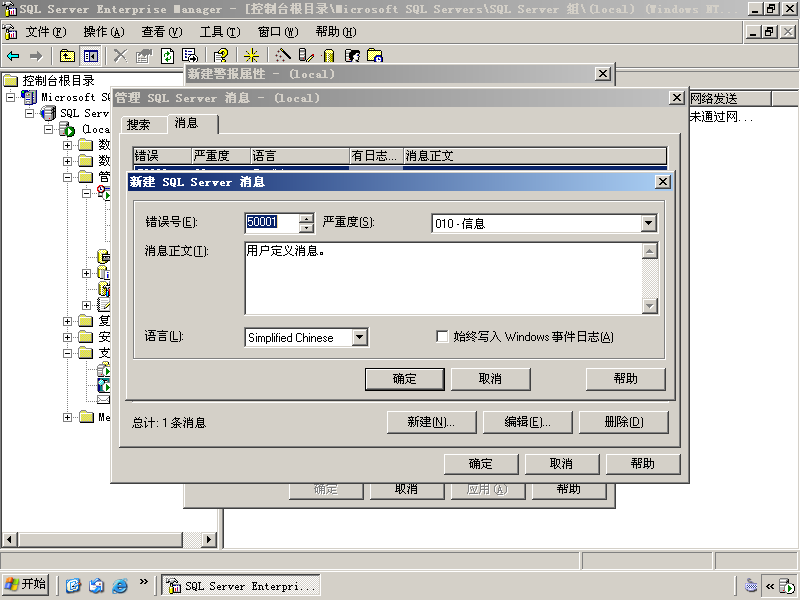Click the first quick launch icon in taskbar
This screenshot has width=800, height=600.
[73, 585]
